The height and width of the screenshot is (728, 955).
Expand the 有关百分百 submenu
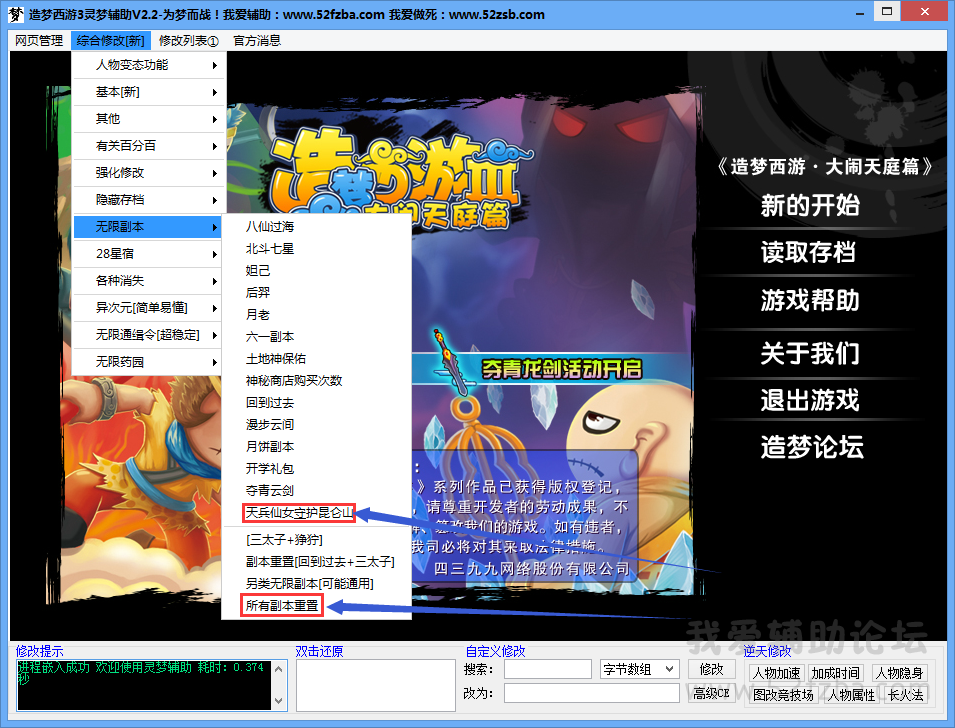pyautogui.click(x=149, y=146)
